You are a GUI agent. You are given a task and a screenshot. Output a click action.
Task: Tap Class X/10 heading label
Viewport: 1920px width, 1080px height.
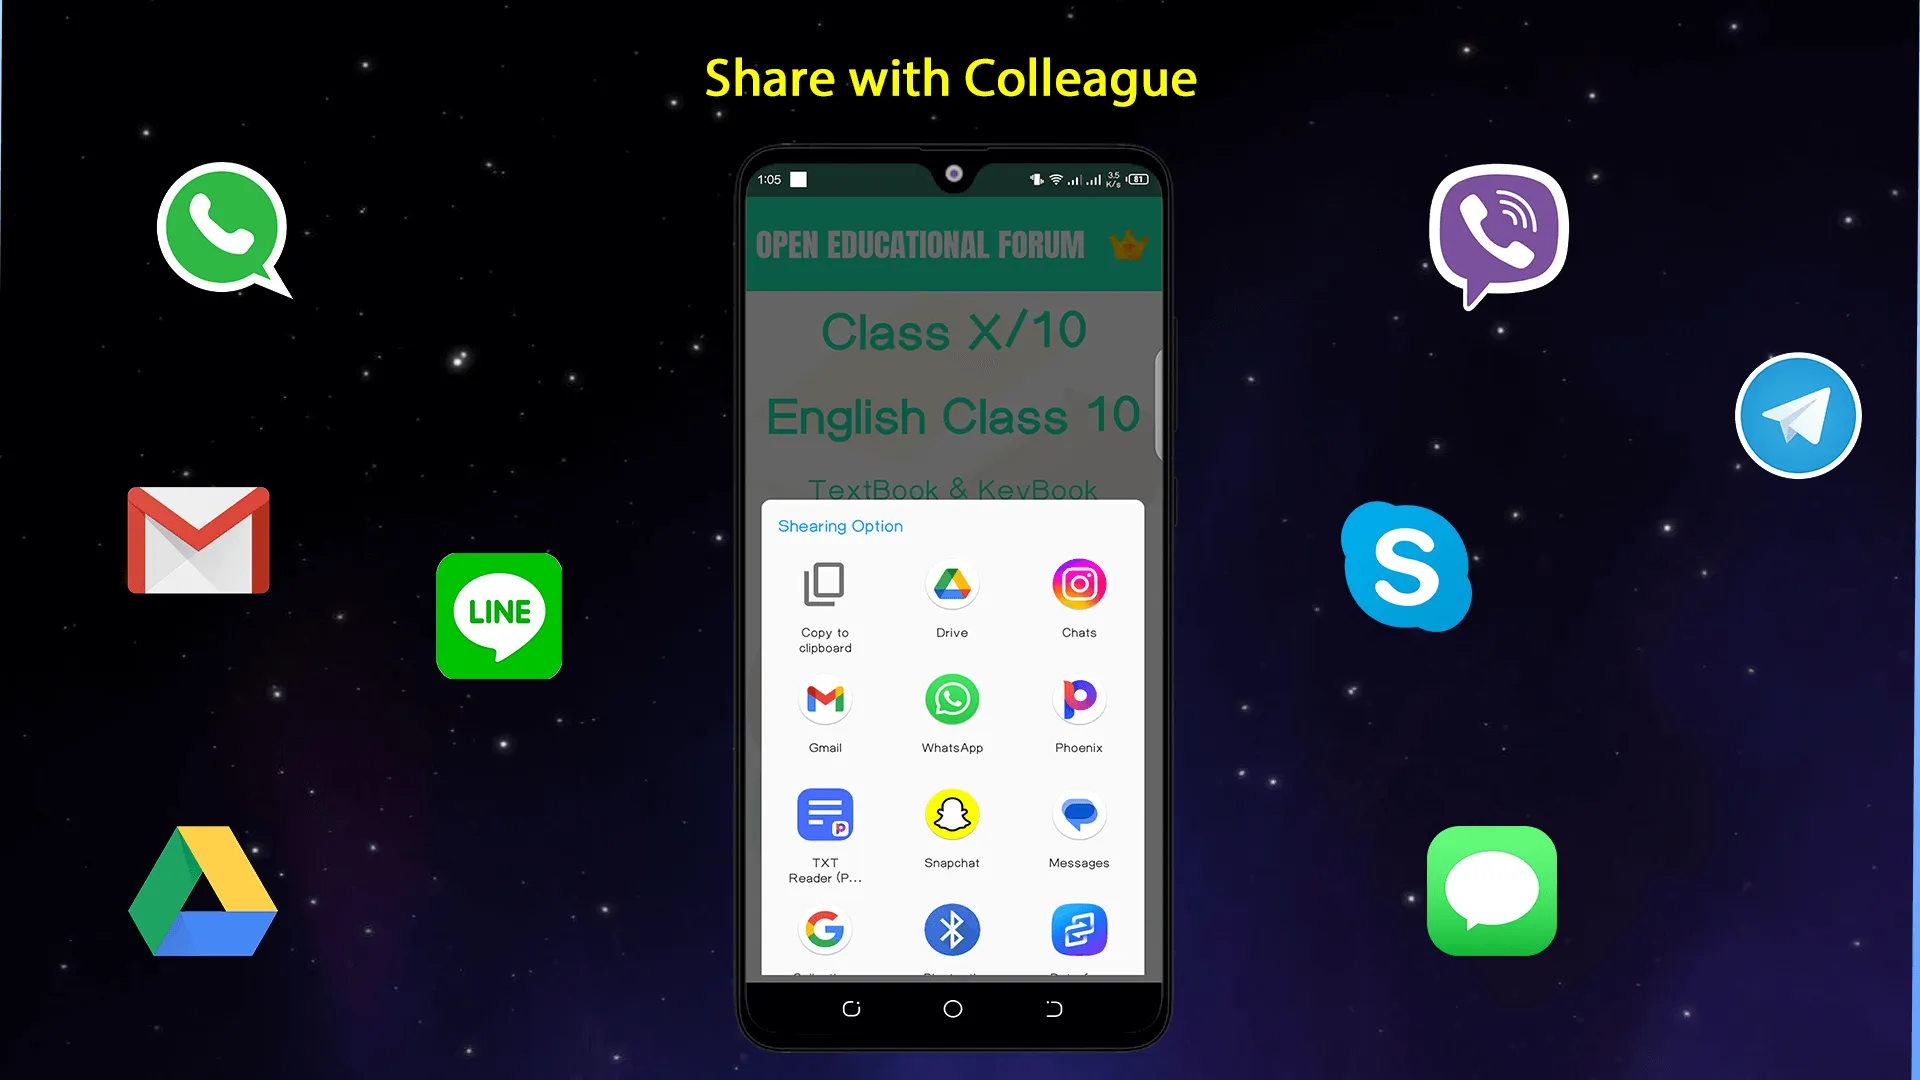(953, 331)
